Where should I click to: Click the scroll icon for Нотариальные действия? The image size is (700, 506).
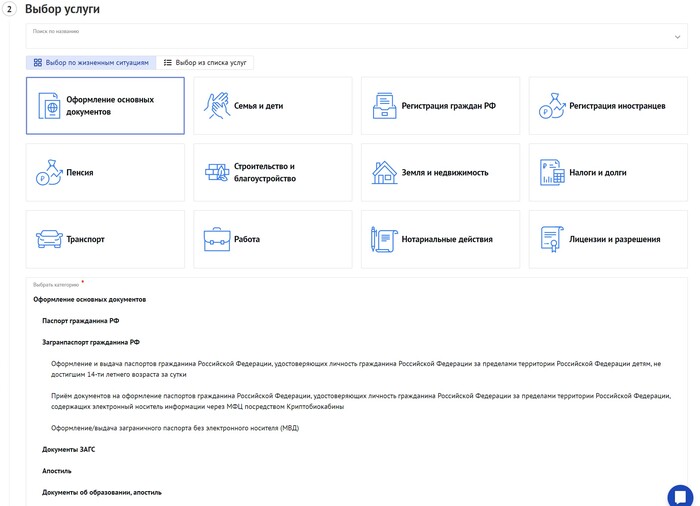[384, 239]
